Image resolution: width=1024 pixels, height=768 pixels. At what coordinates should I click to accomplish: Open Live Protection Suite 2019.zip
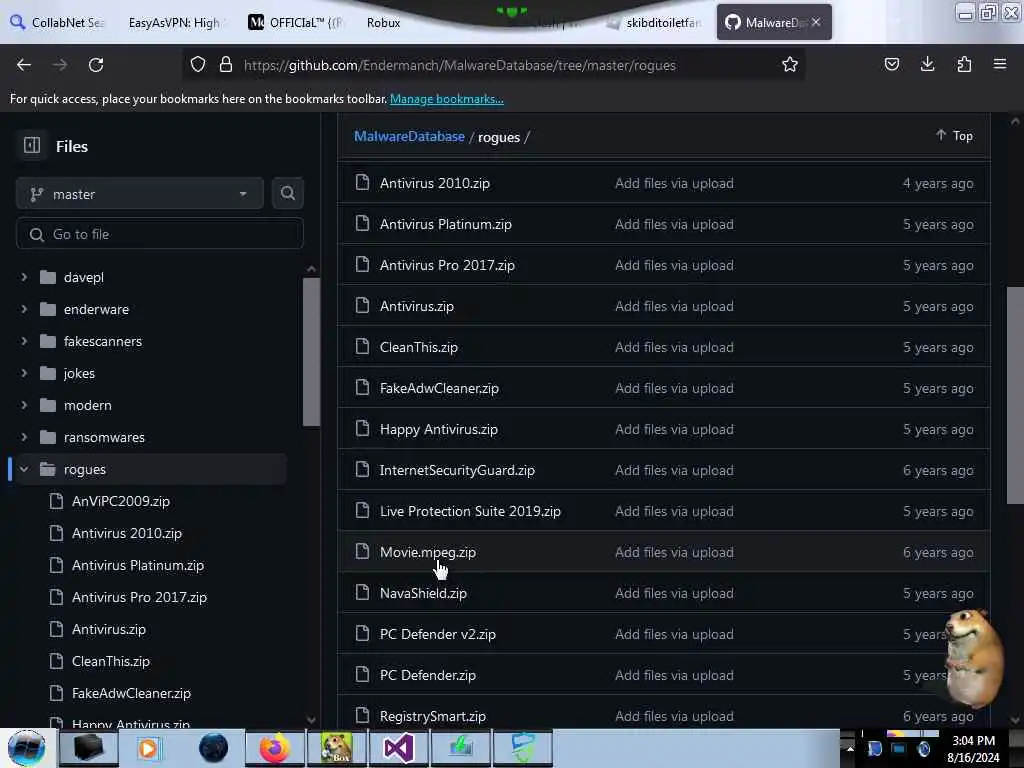pyautogui.click(x=470, y=511)
